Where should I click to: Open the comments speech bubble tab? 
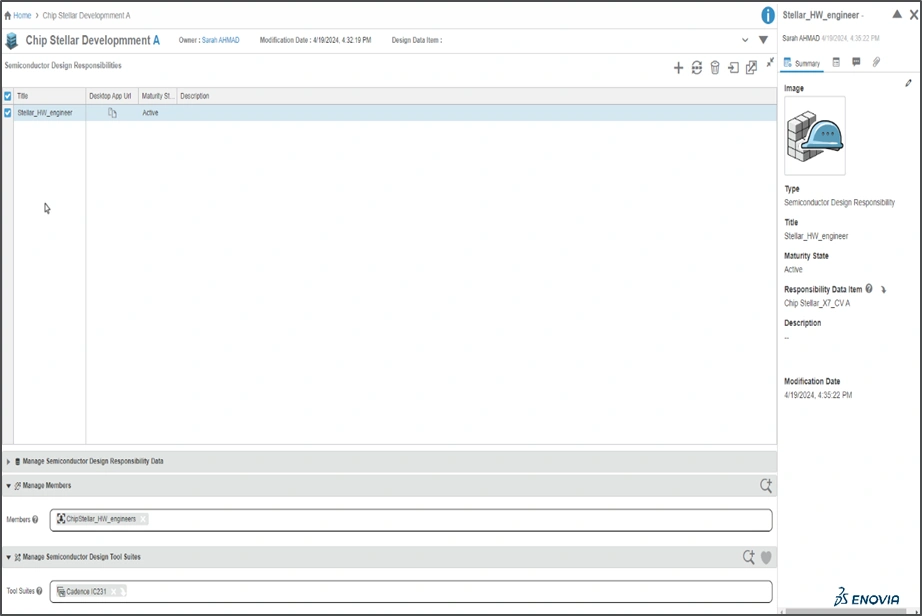pos(856,62)
